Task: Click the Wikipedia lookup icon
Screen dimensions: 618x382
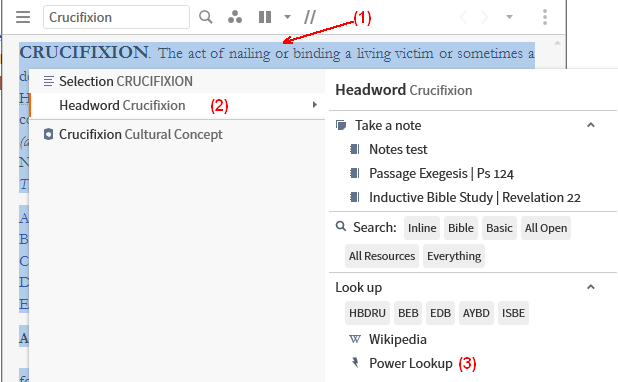Action: coord(355,339)
